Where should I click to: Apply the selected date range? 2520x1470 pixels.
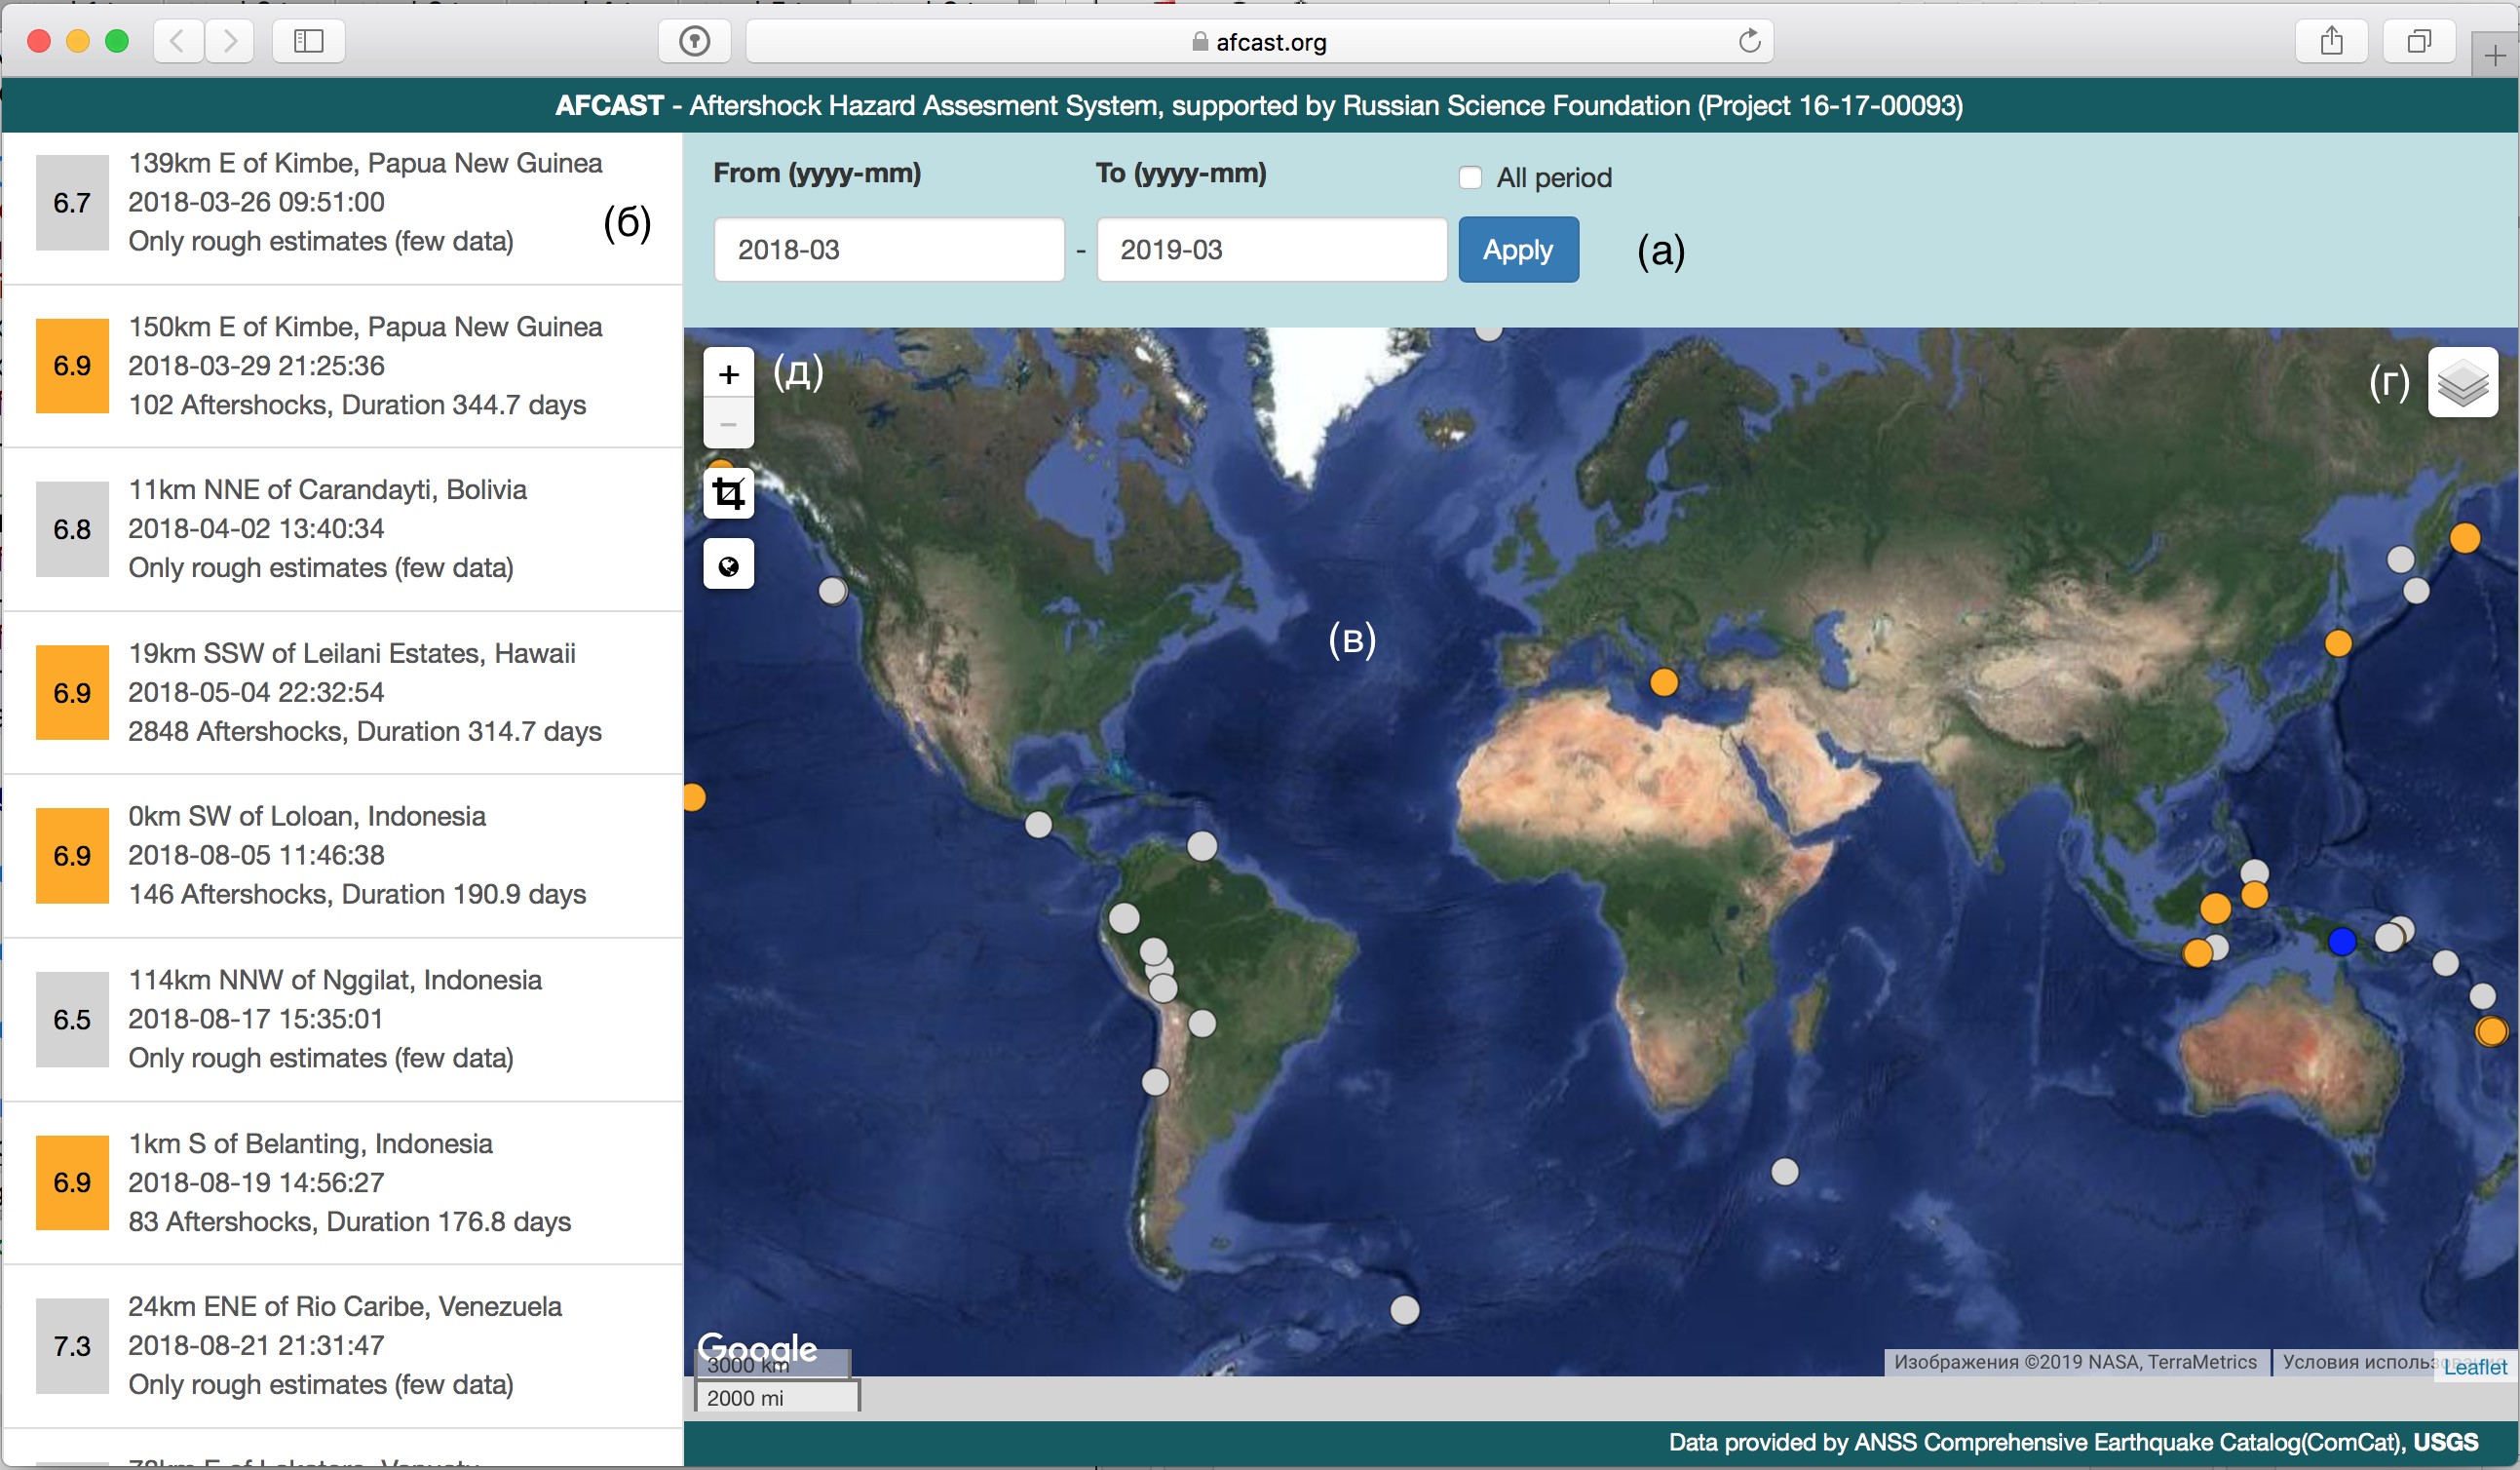(x=1518, y=250)
